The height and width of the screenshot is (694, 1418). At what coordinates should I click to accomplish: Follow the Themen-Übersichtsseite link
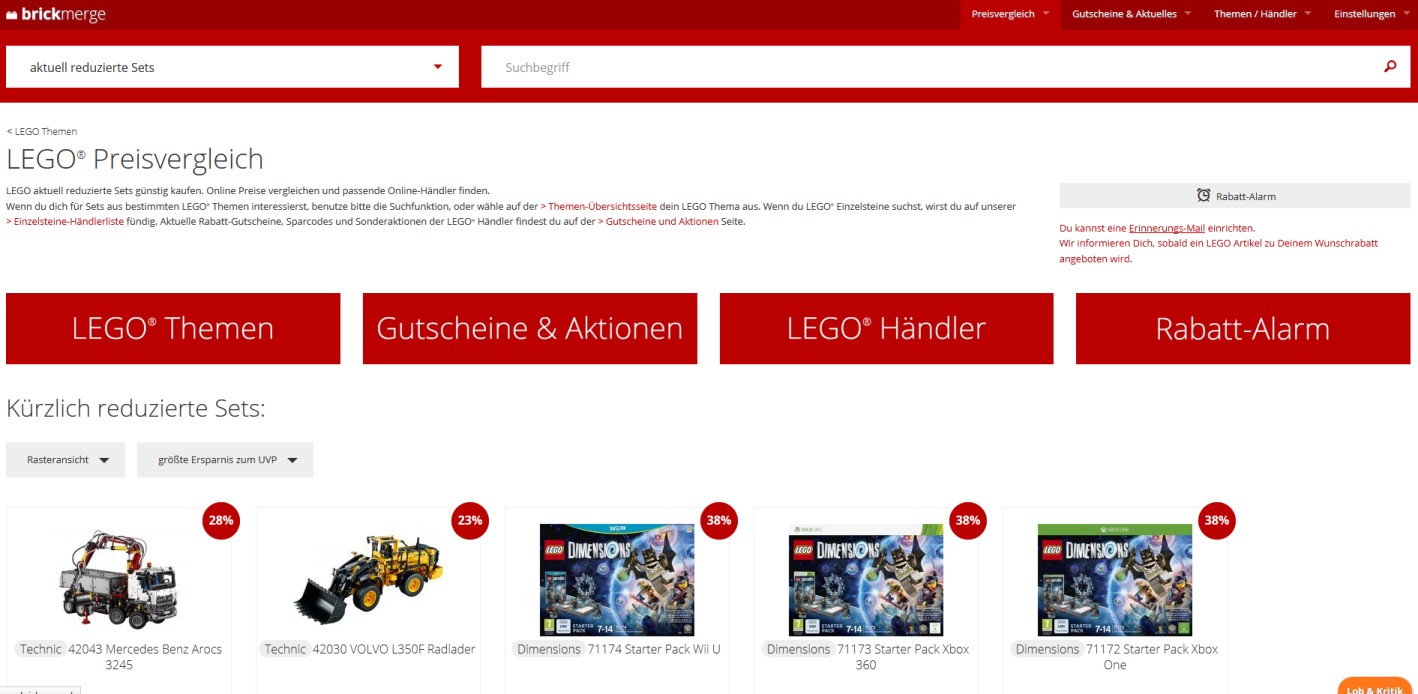coord(598,206)
